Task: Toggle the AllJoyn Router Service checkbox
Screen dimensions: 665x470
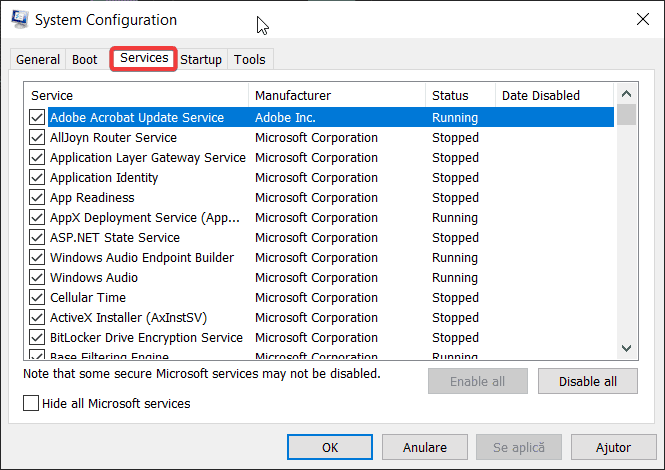Action: 37,138
